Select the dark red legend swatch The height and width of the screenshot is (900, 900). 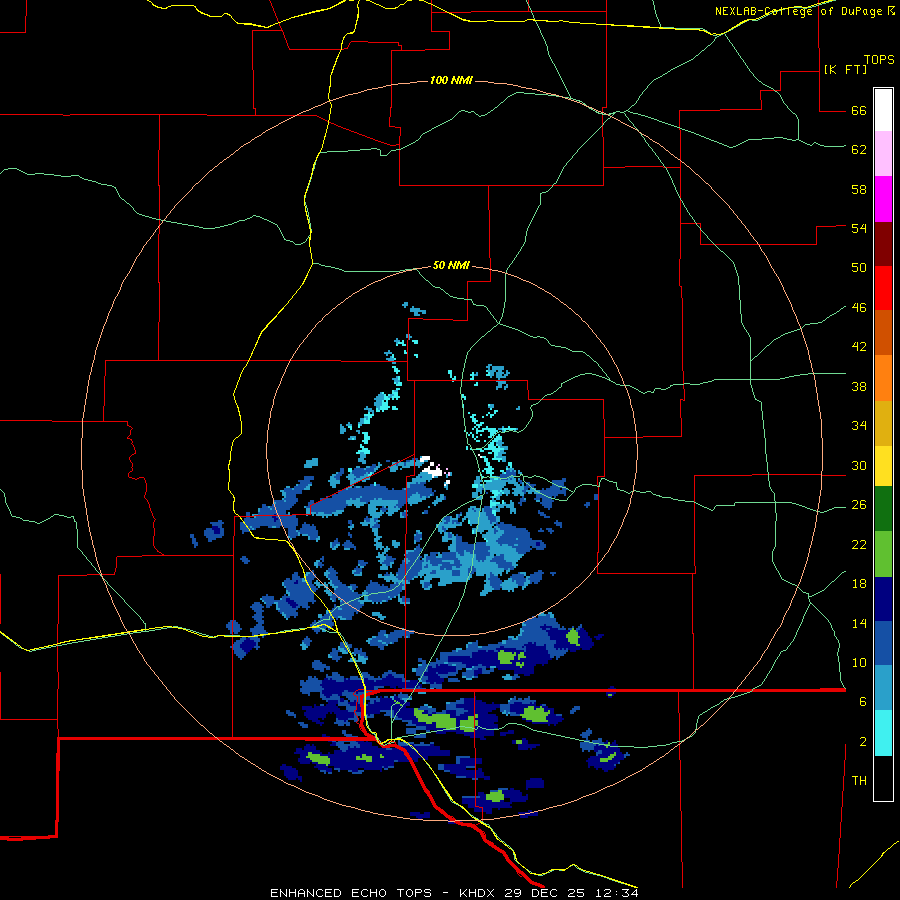tap(883, 244)
